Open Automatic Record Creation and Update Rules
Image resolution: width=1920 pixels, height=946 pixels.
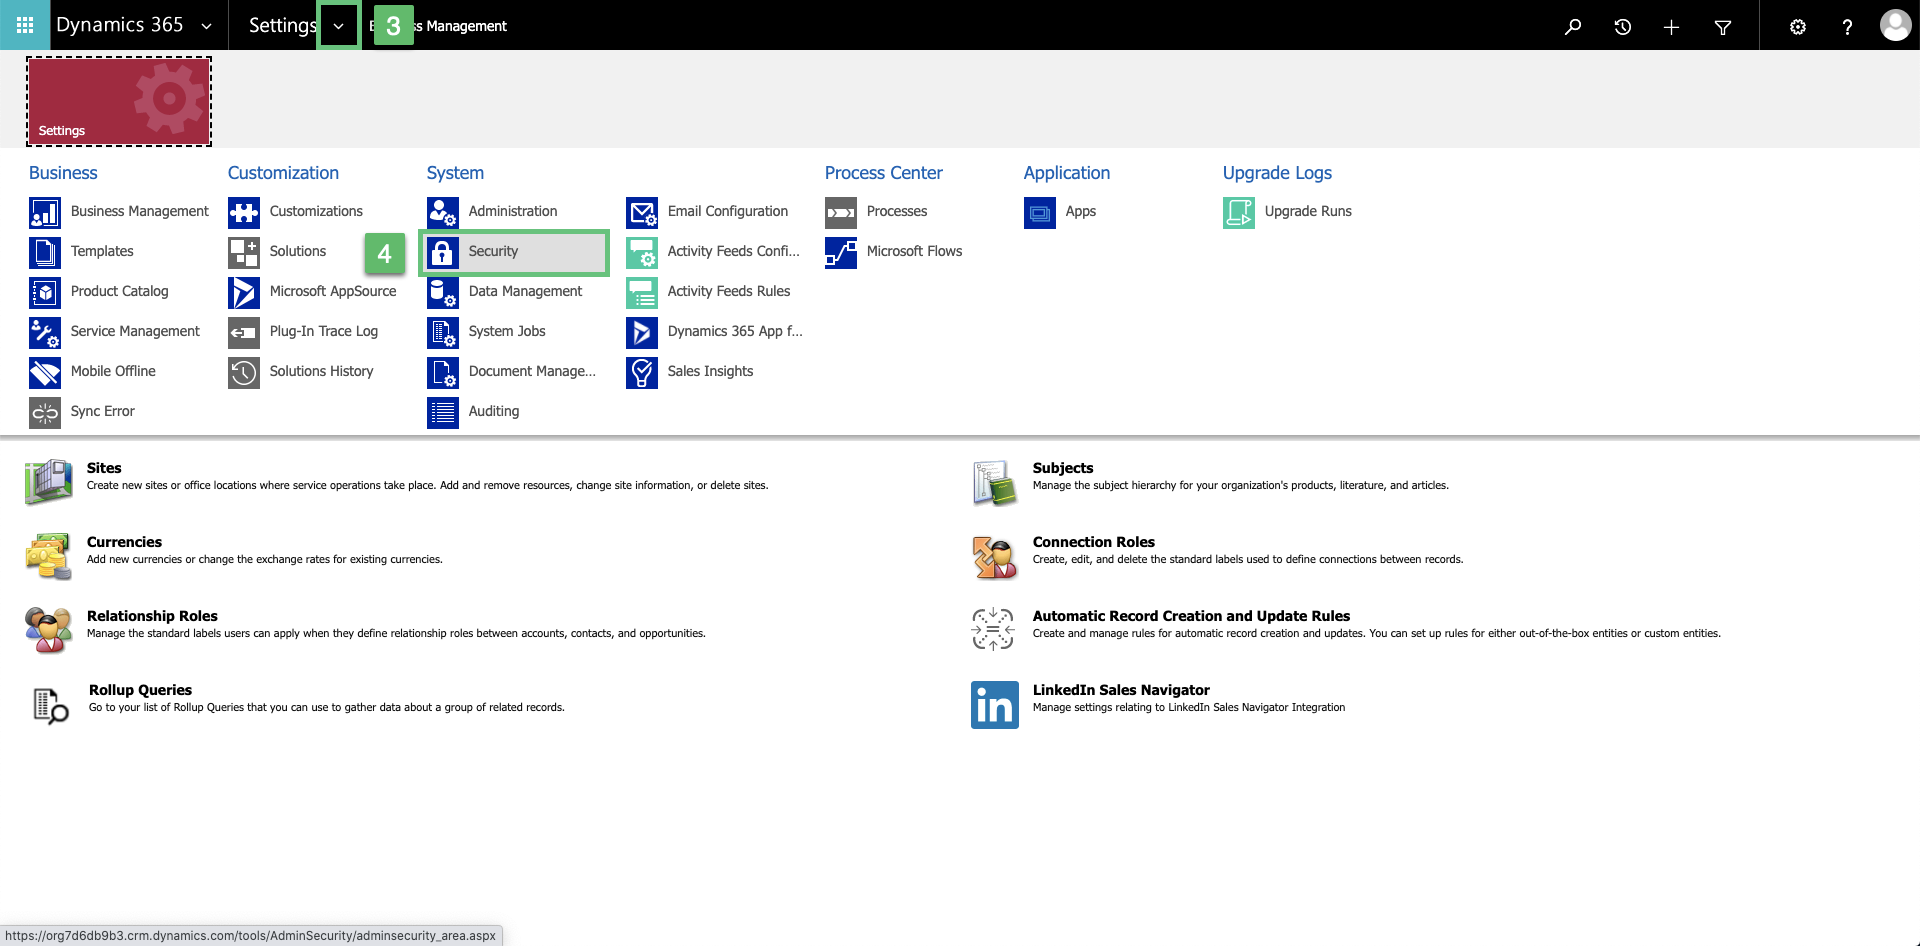(x=1191, y=616)
